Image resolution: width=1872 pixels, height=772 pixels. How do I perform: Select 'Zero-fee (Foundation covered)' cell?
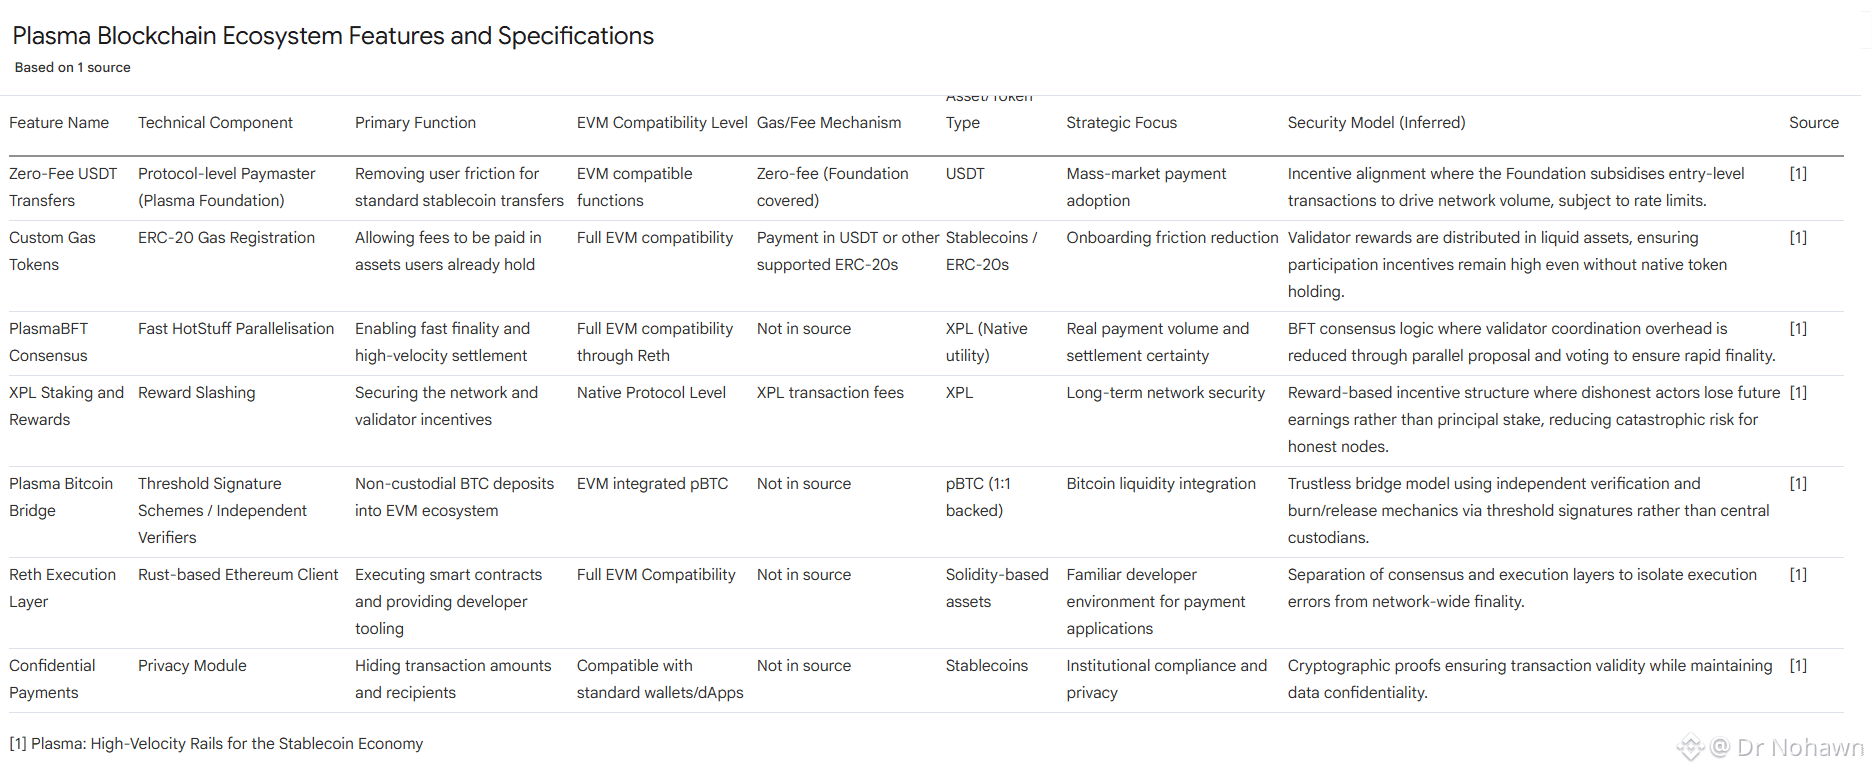coord(833,187)
